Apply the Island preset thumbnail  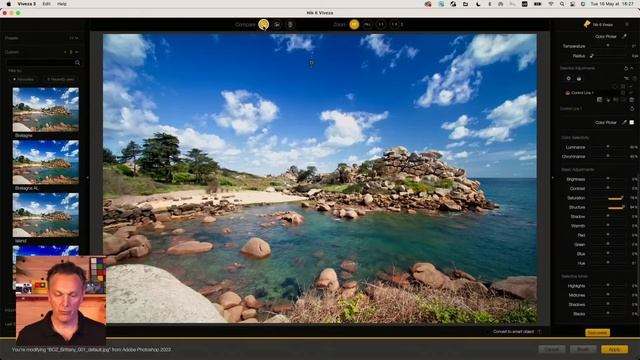[45, 215]
